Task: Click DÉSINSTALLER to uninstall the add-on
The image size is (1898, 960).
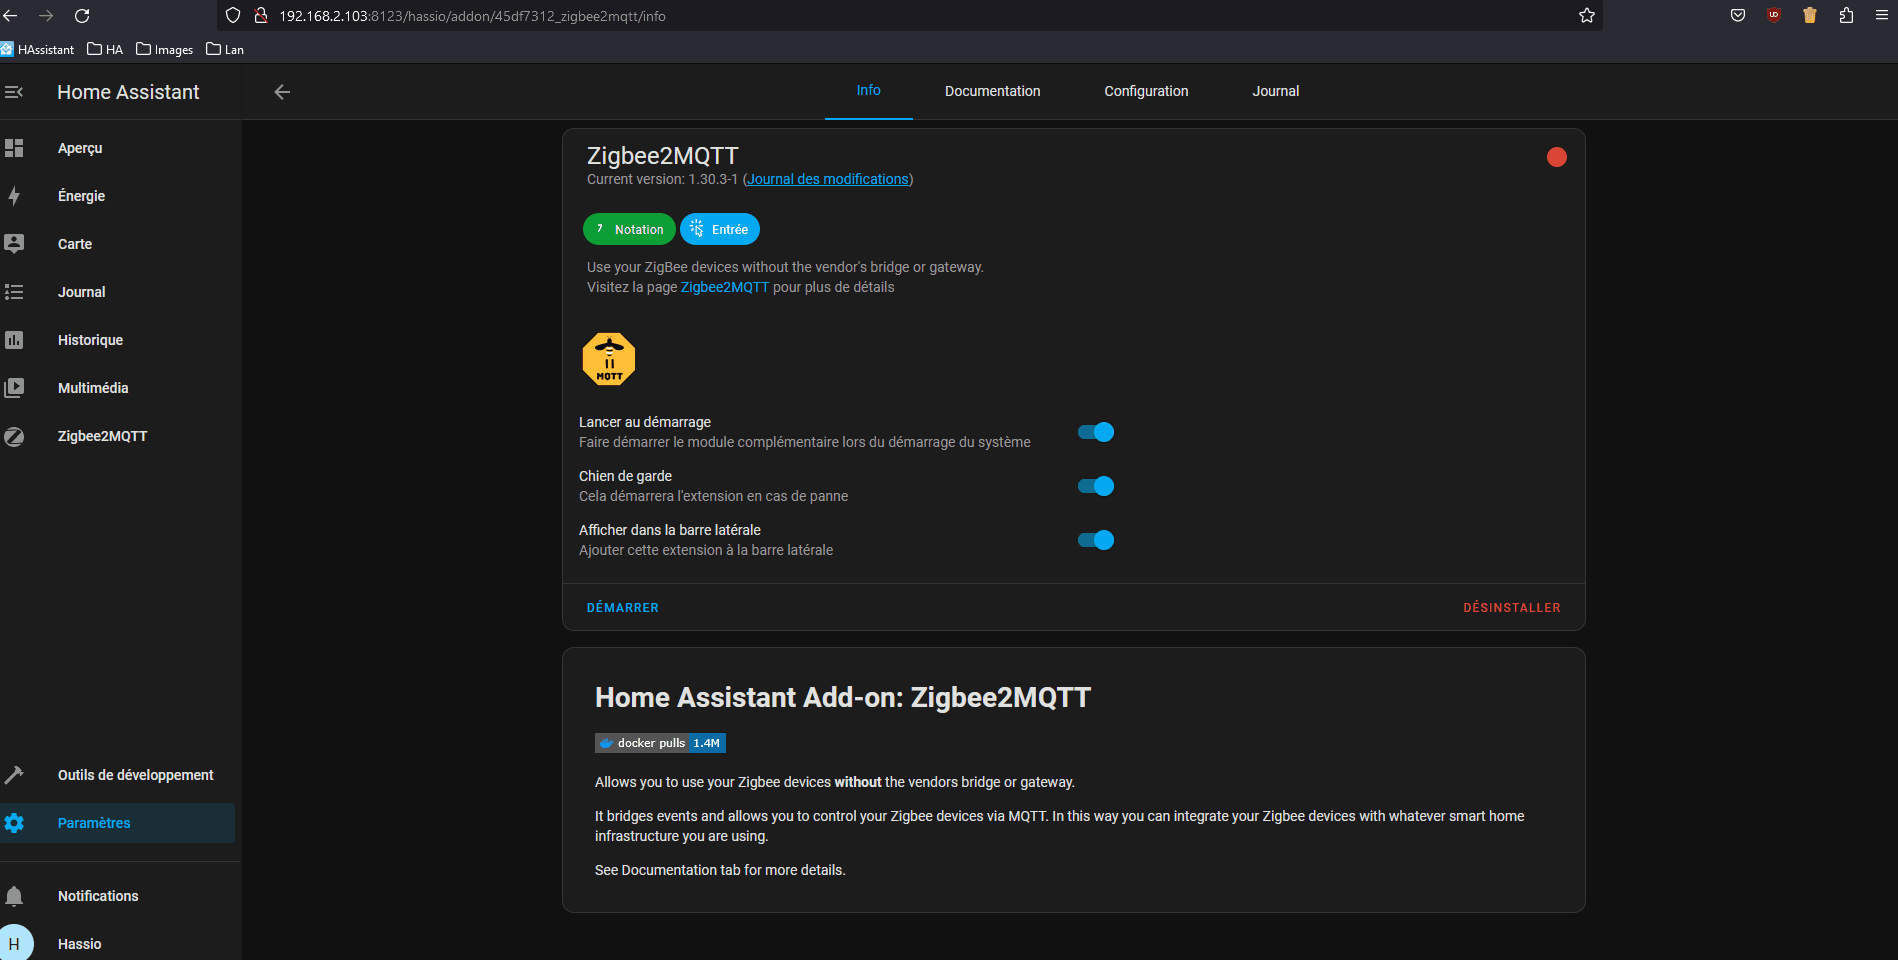Action: click(x=1511, y=608)
